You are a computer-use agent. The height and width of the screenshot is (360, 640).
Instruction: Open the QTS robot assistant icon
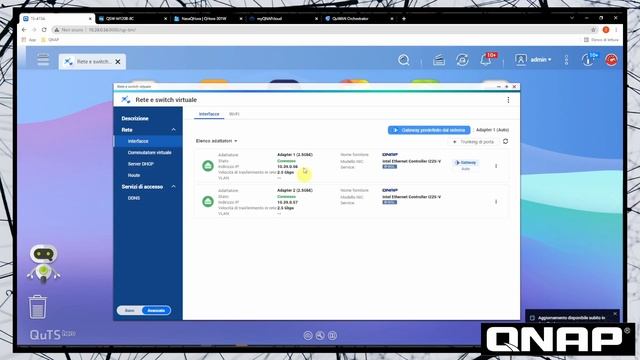click(x=44, y=264)
